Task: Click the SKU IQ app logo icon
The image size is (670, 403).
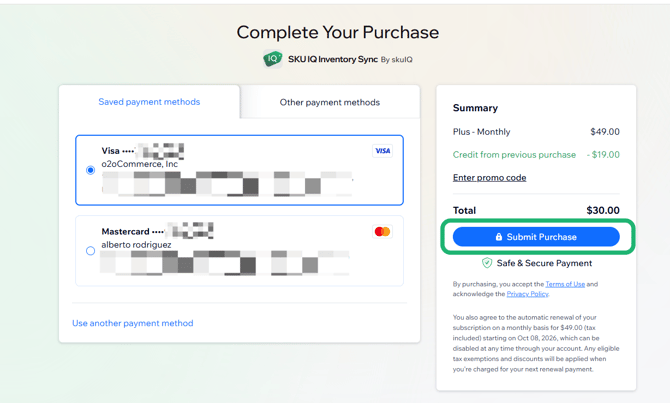Action: (x=272, y=59)
